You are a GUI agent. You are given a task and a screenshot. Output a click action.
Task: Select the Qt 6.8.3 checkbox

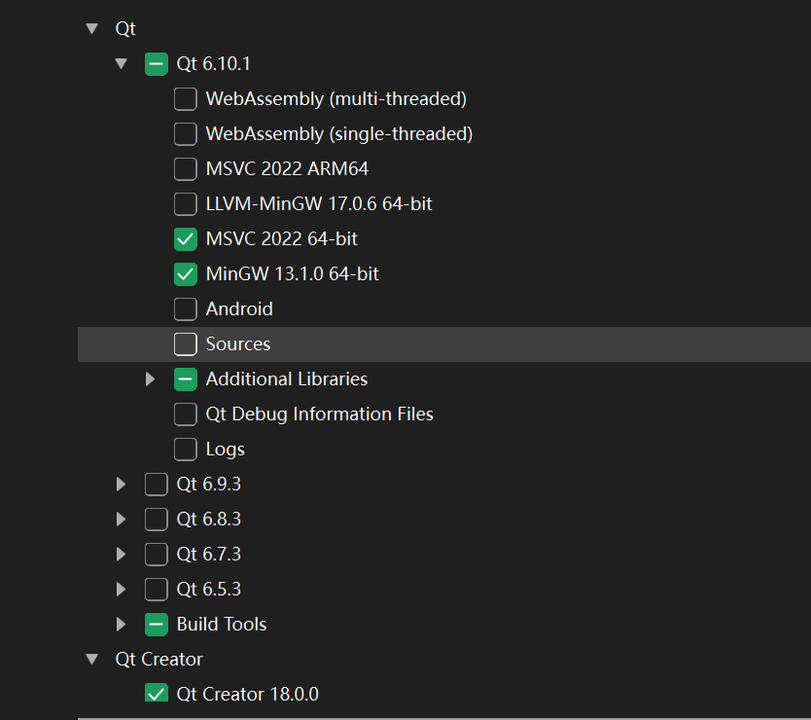[x=156, y=519]
